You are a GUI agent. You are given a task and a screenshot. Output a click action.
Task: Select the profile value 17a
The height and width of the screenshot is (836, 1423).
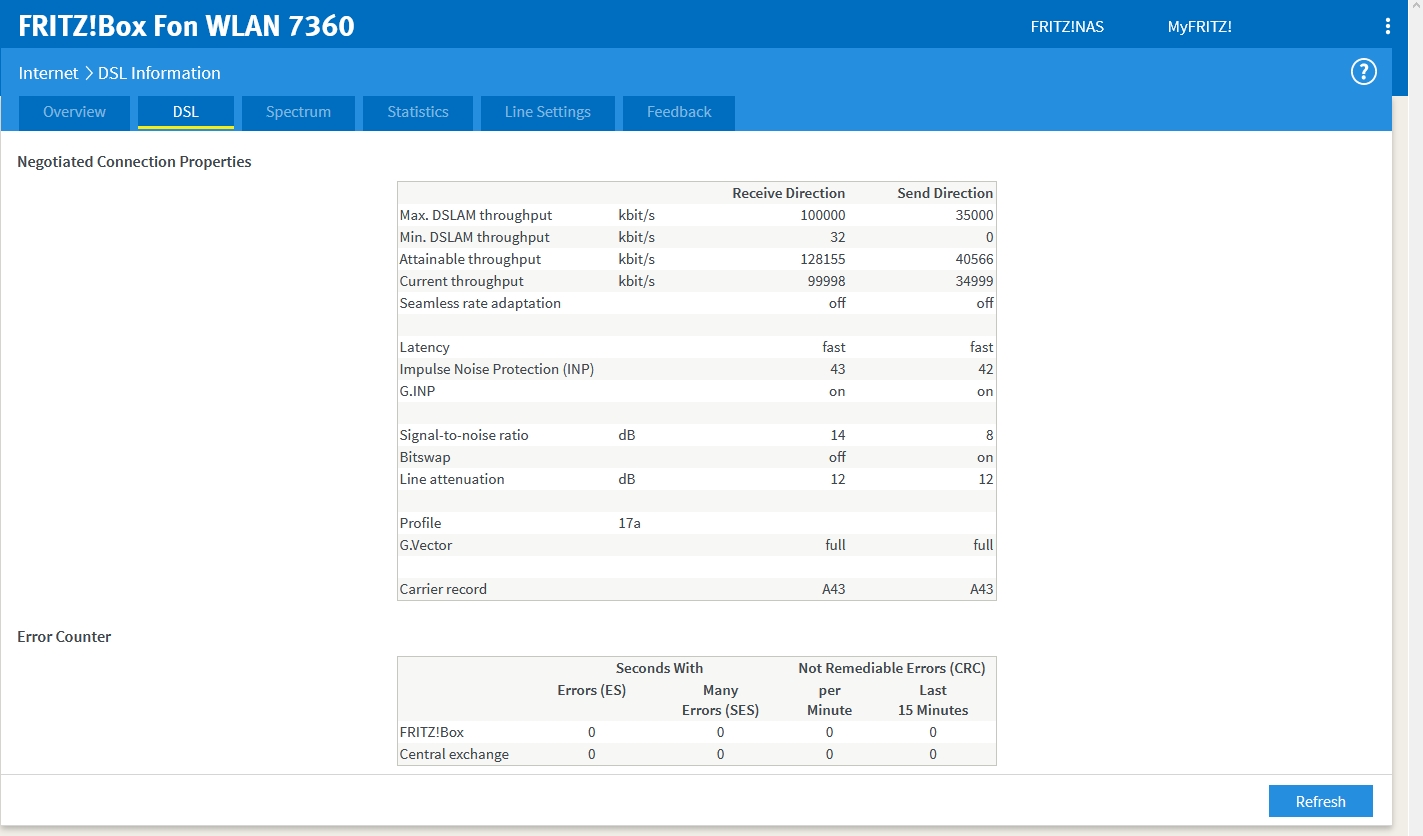tap(630, 523)
